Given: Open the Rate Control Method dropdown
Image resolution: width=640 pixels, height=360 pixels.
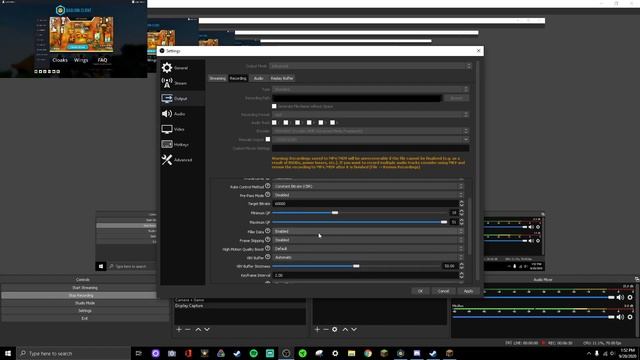Looking at the screenshot, I should (x=368, y=186).
